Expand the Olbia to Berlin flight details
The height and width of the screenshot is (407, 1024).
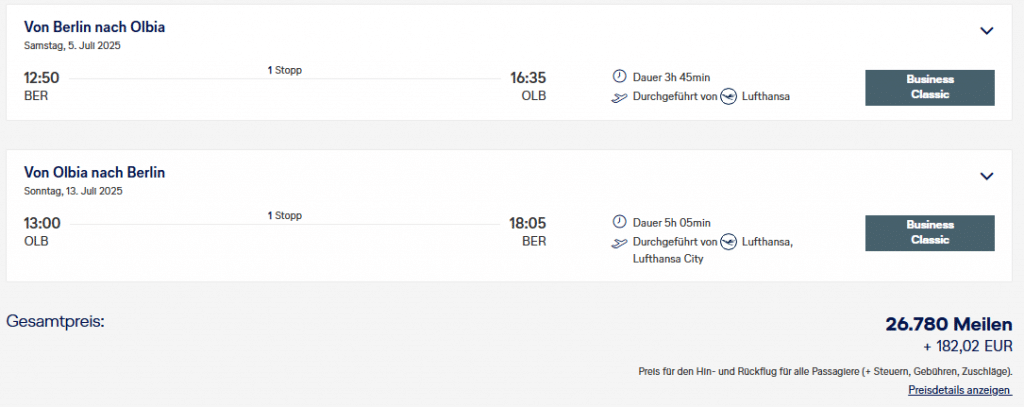(x=986, y=176)
